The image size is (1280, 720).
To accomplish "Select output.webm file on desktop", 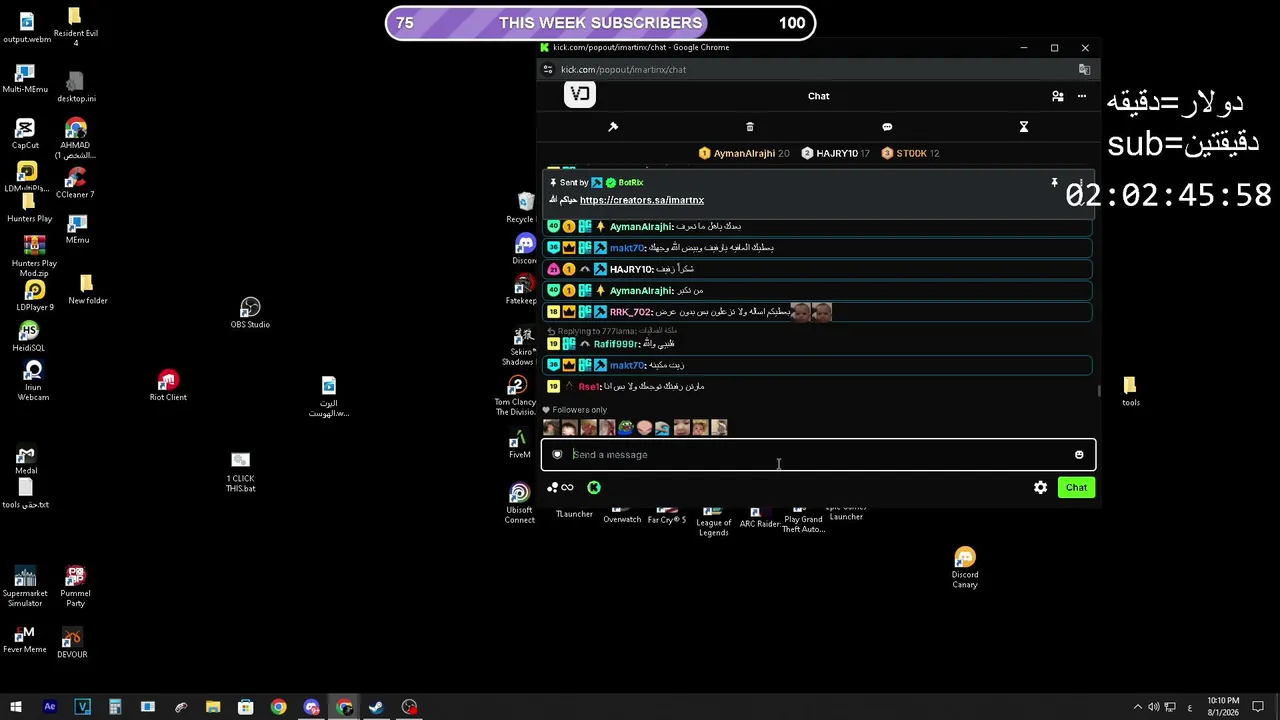I will click(26, 28).
